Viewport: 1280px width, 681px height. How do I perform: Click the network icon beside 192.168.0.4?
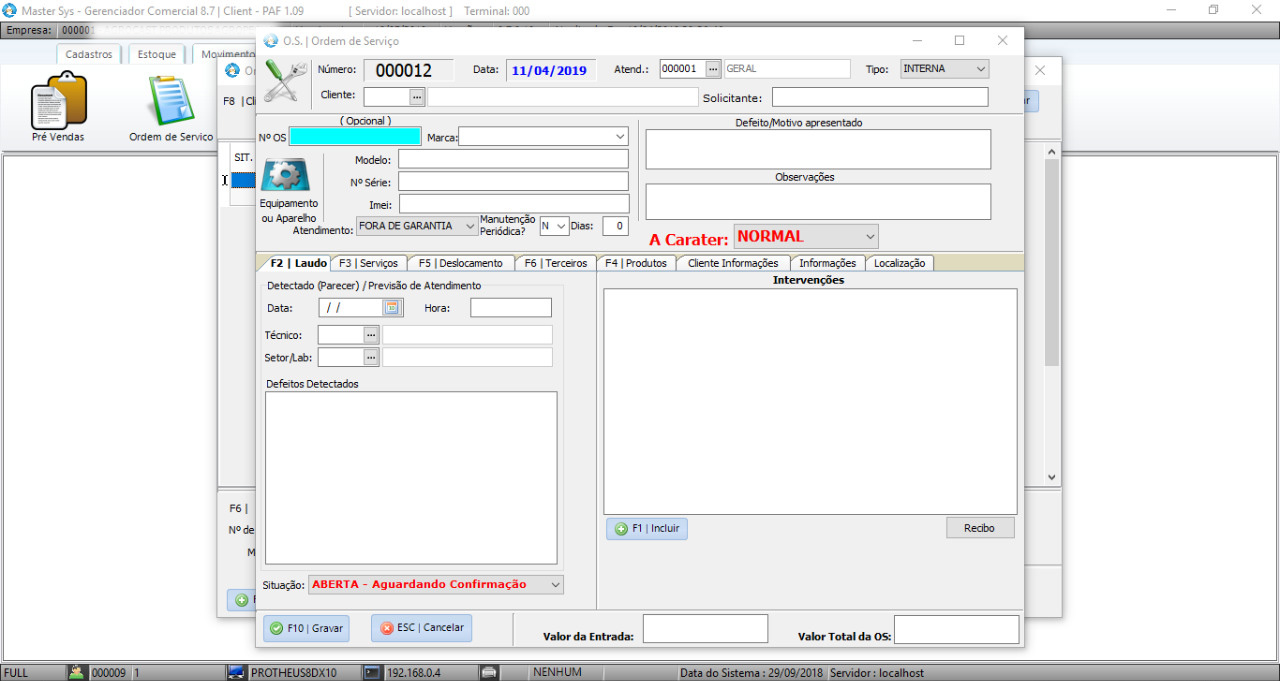pyautogui.click(x=372, y=673)
